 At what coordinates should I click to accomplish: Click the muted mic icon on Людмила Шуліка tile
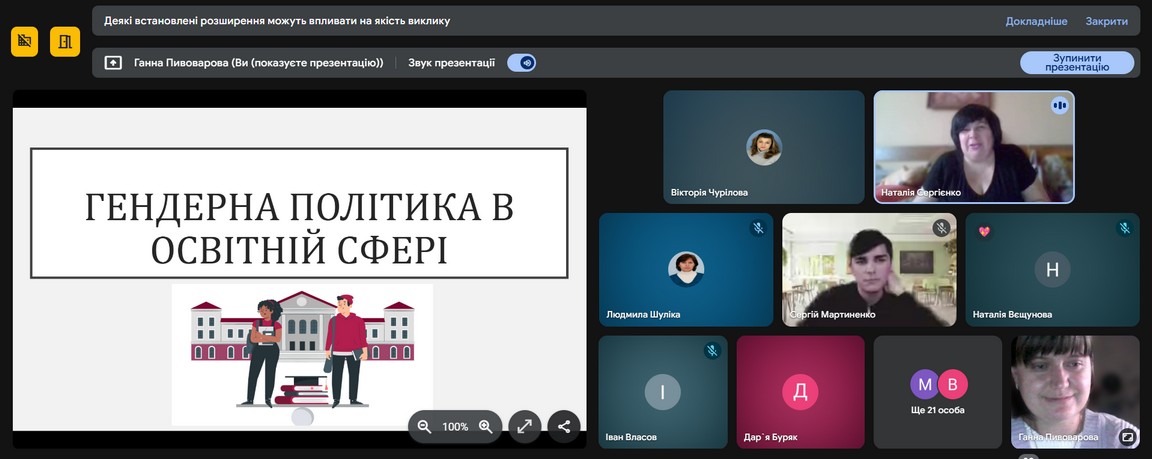click(x=758, y=228)
